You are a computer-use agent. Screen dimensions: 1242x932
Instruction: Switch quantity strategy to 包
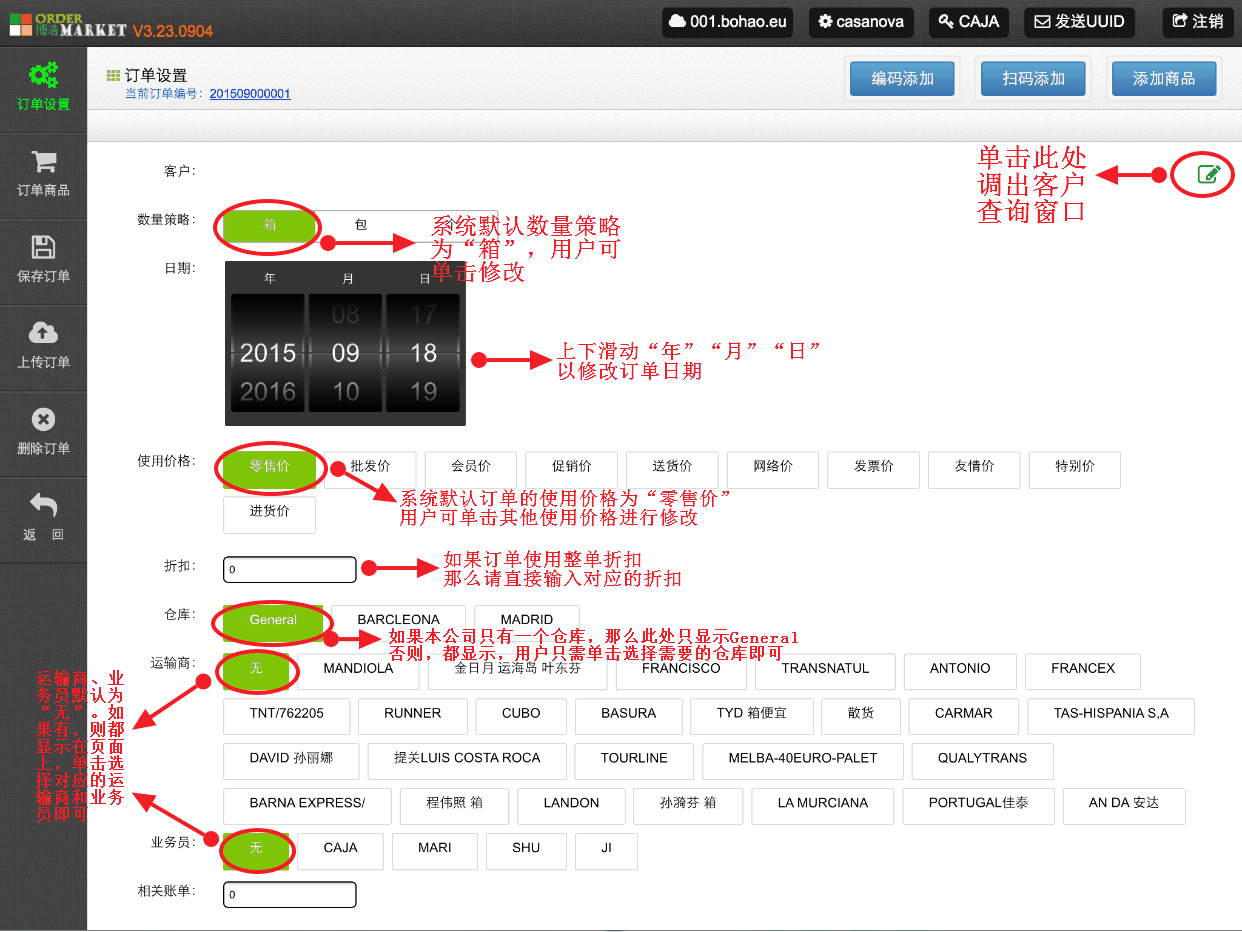pyautogui.click(x=361, y=225)
